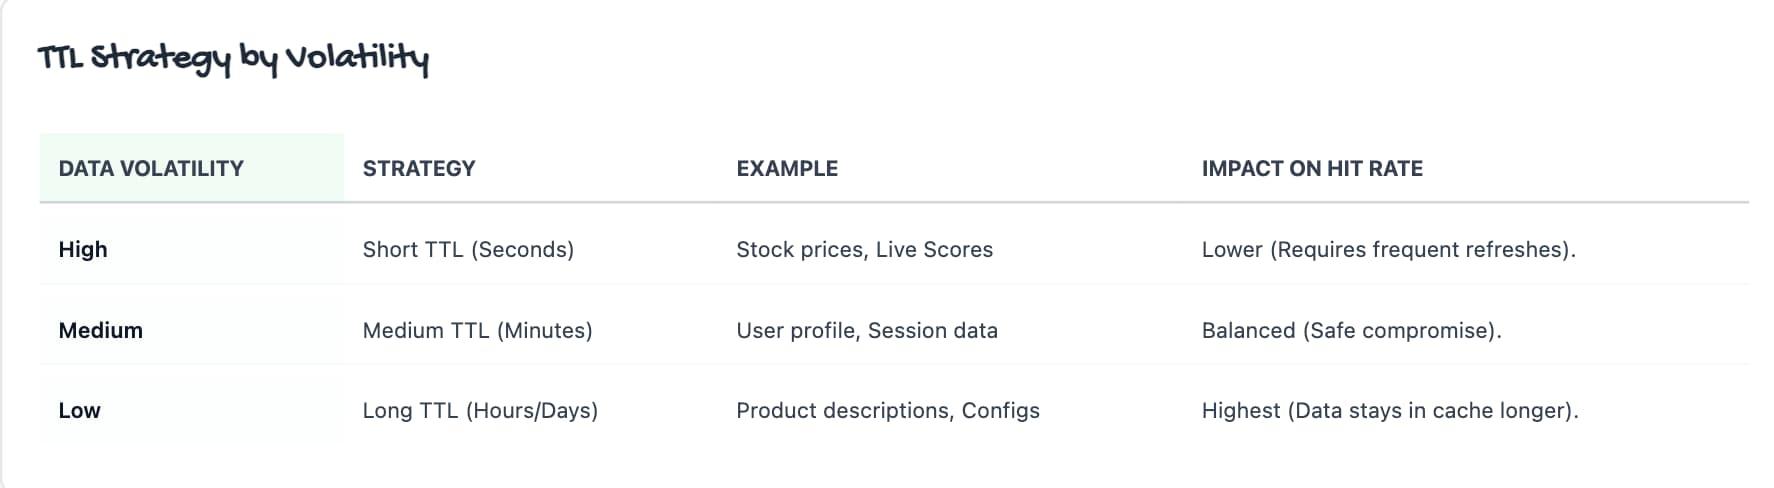Select the 'Lower (Requires frequent refreshes)' cell

1388,250
